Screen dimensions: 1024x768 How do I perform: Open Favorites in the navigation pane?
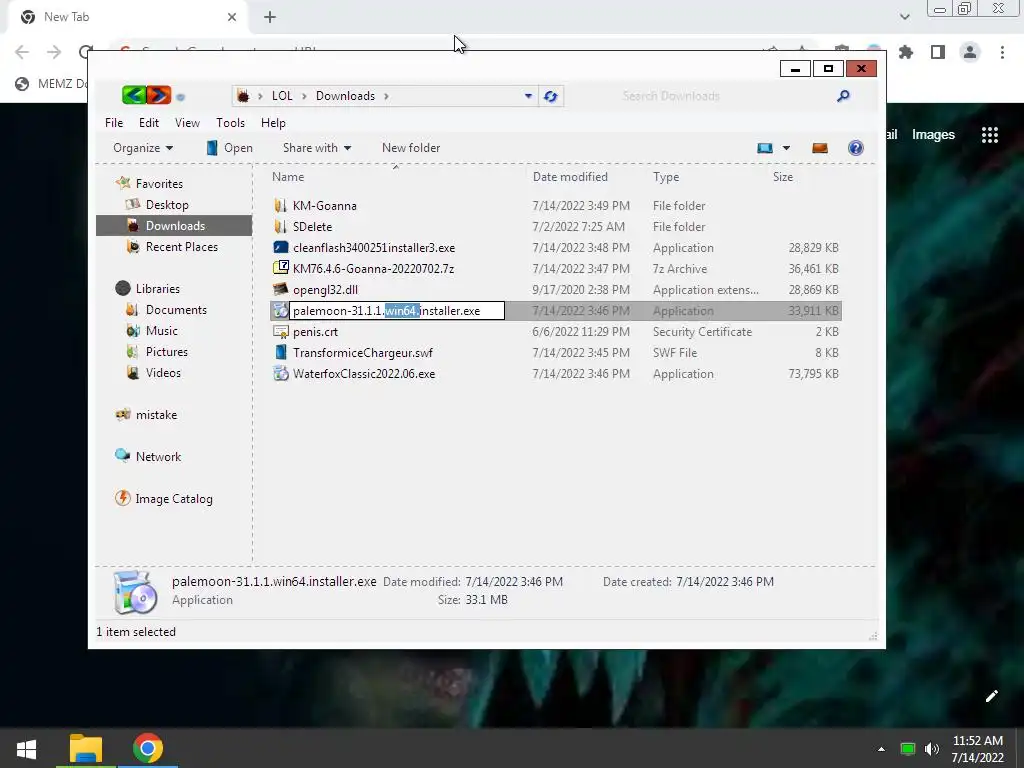coord(159,184)
